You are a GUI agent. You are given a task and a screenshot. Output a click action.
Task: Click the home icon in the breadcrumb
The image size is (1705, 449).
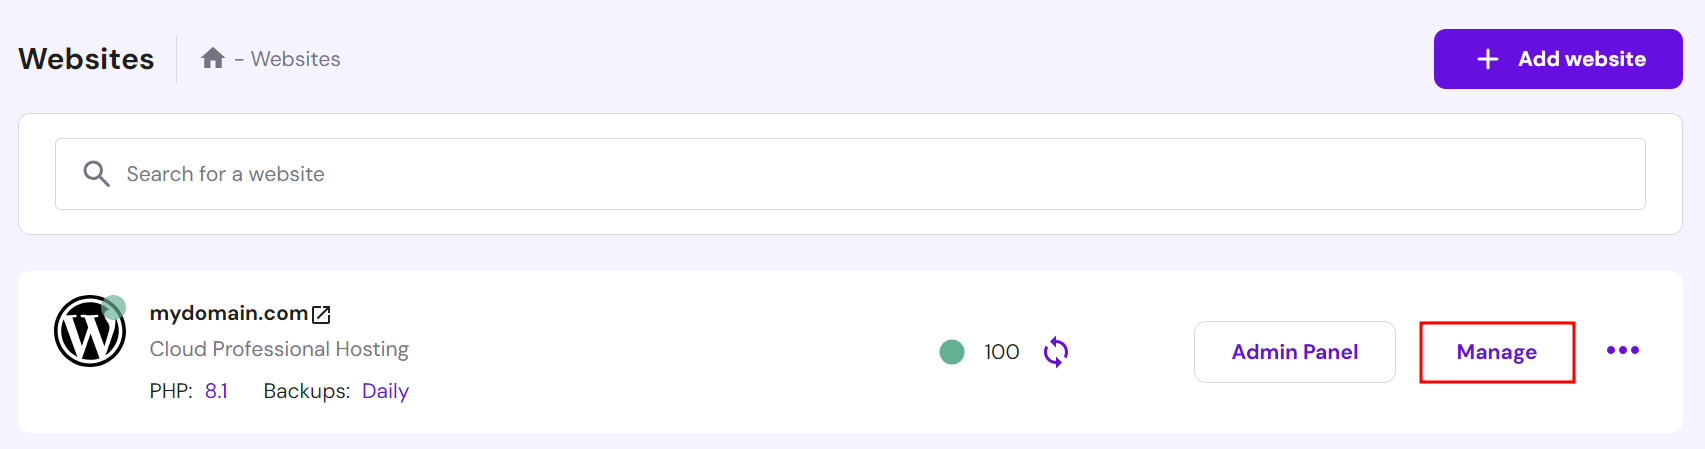click(x=212, y=59)
